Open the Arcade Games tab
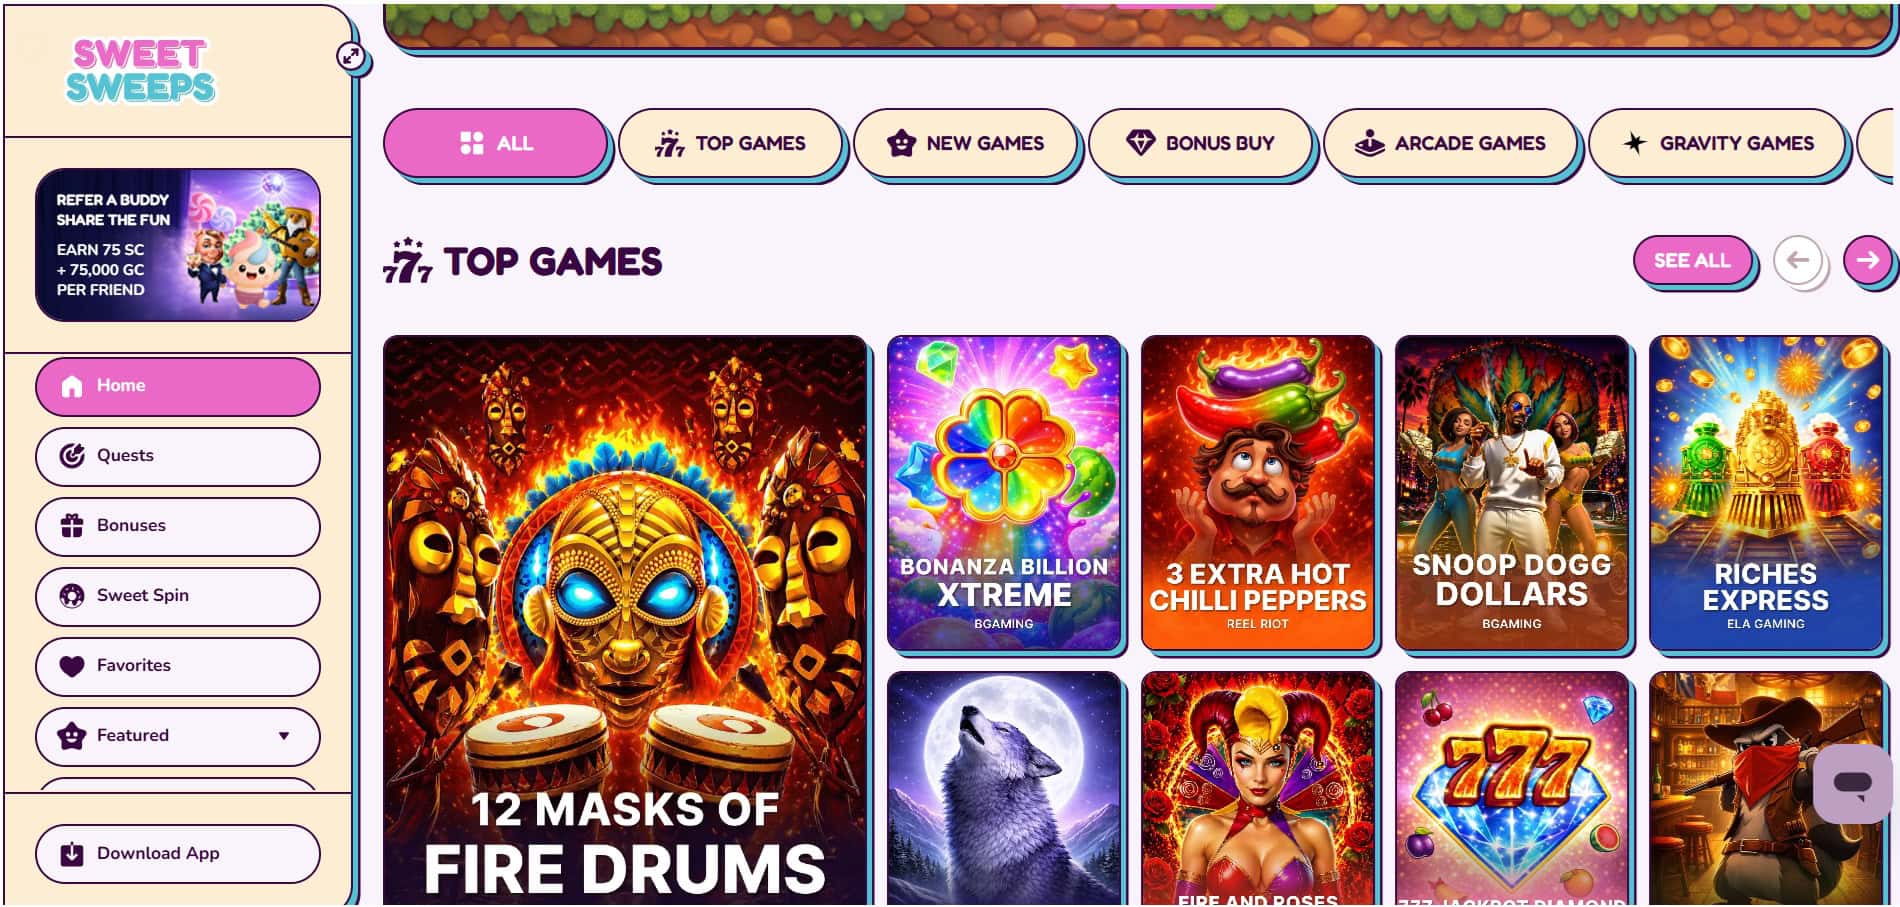 [x=1450, y=143]
